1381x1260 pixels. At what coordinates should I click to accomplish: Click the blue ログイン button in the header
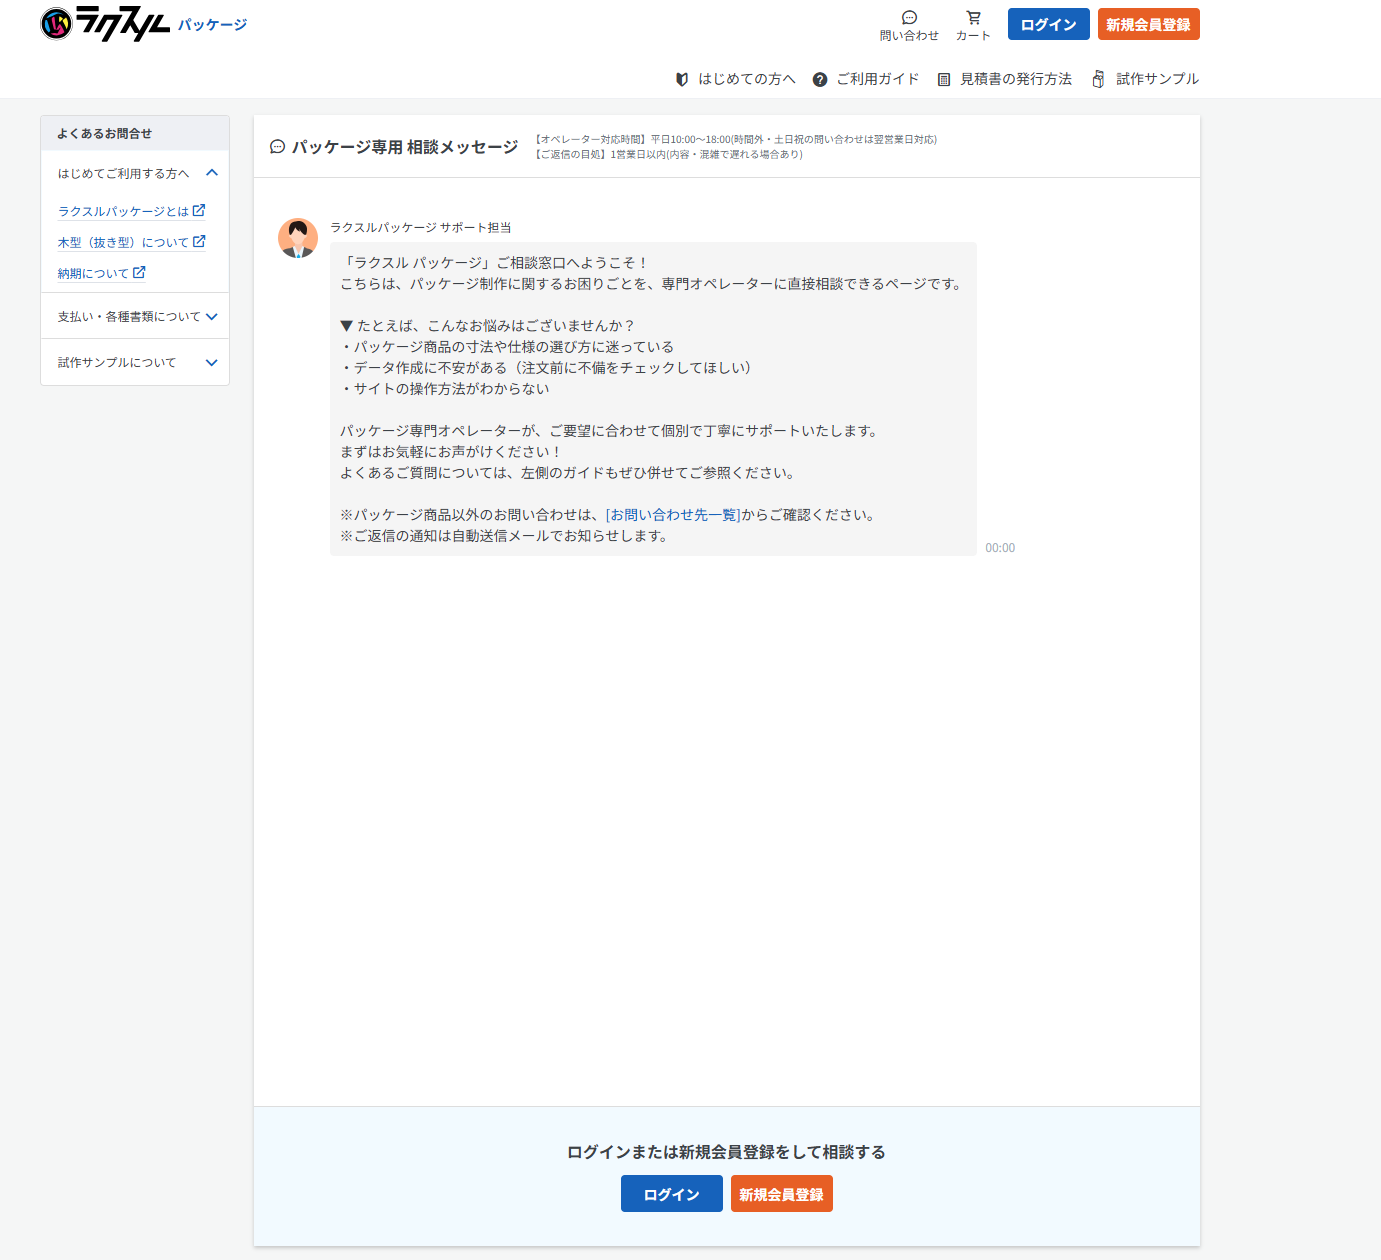click(x=1048, y=24)
